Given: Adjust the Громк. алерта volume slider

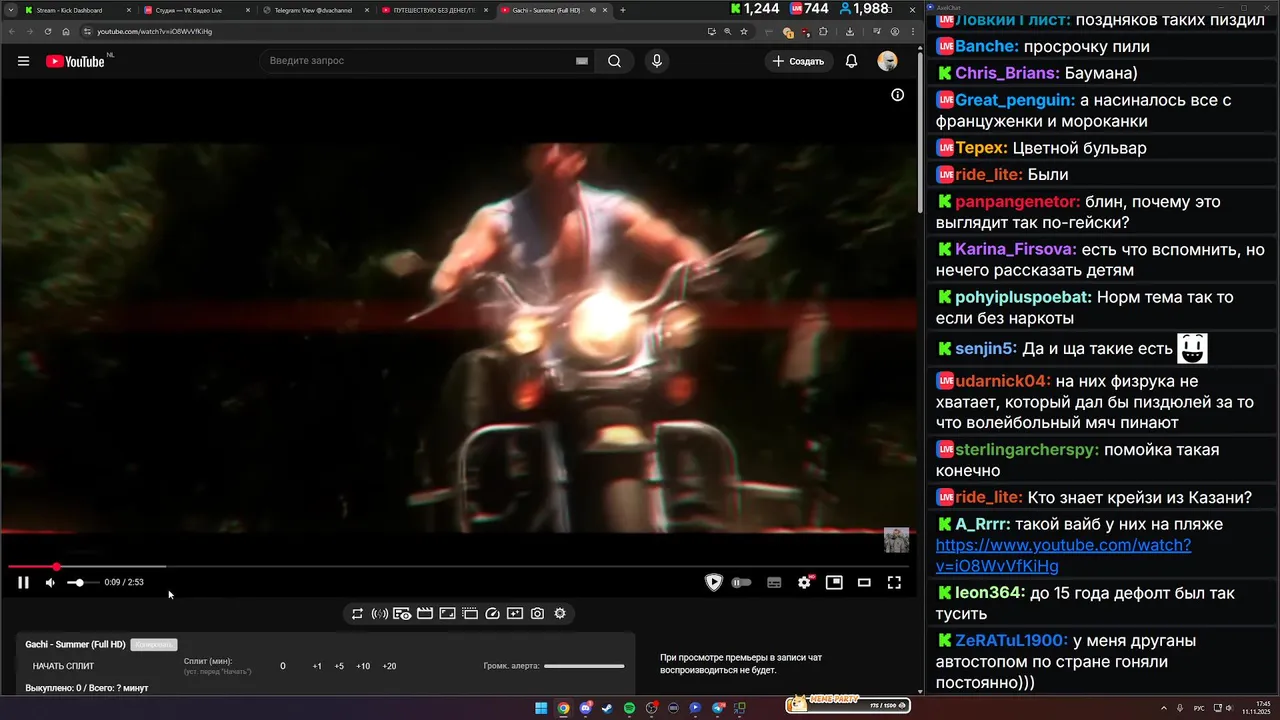Looking at the screenshot, I should tap(584, 666).
